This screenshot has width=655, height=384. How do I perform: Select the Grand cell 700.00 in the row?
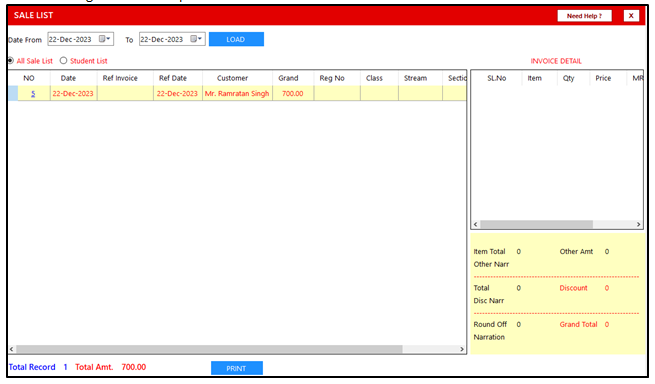(292, 94)
